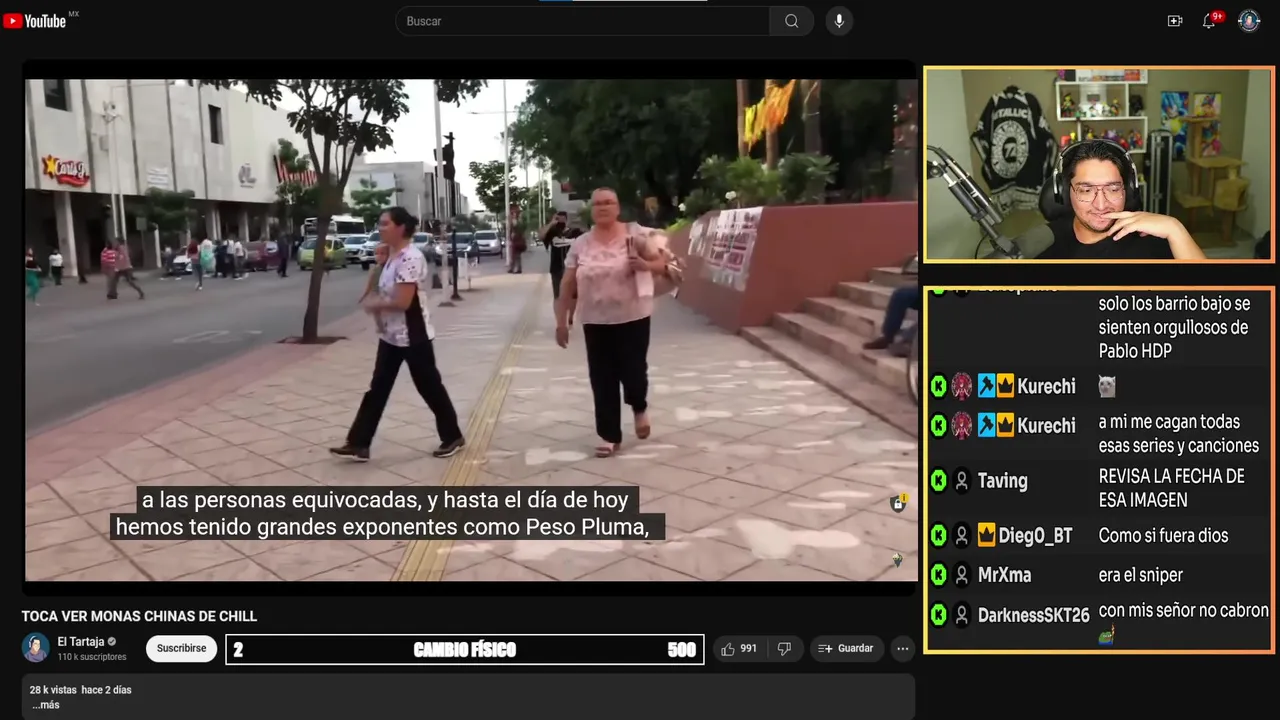The width and height of the screenshot is (1280, 720).
Task: Click the video player frame
Action: (470, 330)
